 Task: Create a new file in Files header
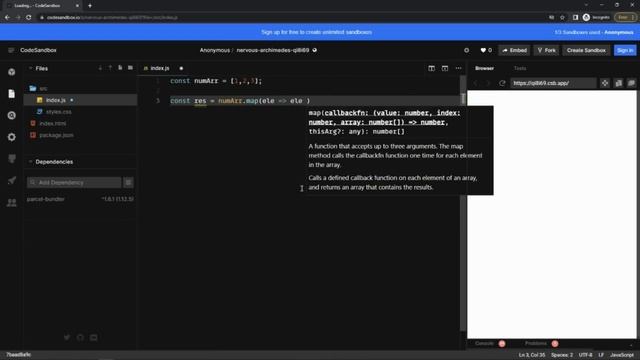pyautogui.click(x=120, y=68)
